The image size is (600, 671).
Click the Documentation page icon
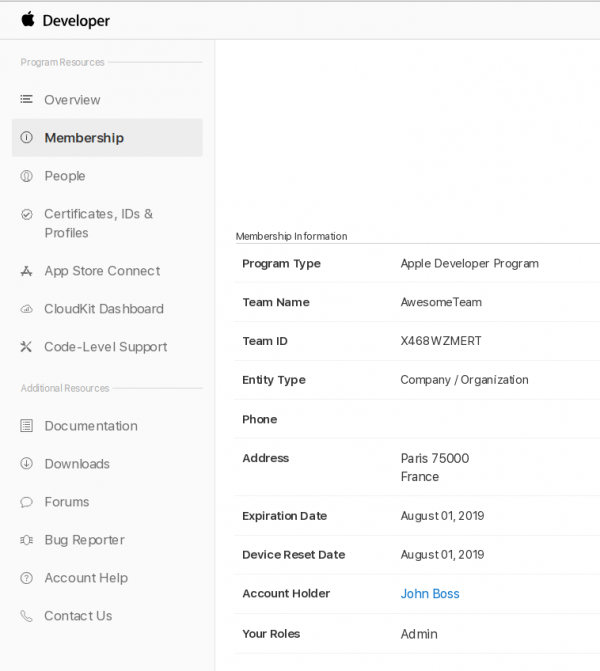pyautogui.click(x=27, y=426)
